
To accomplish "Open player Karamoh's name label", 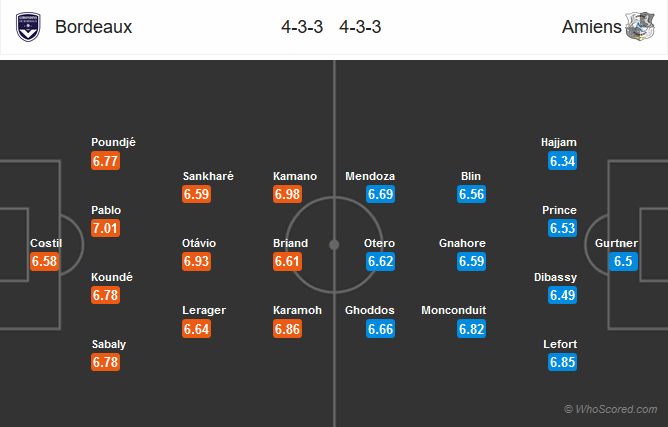I will (297, 310).
